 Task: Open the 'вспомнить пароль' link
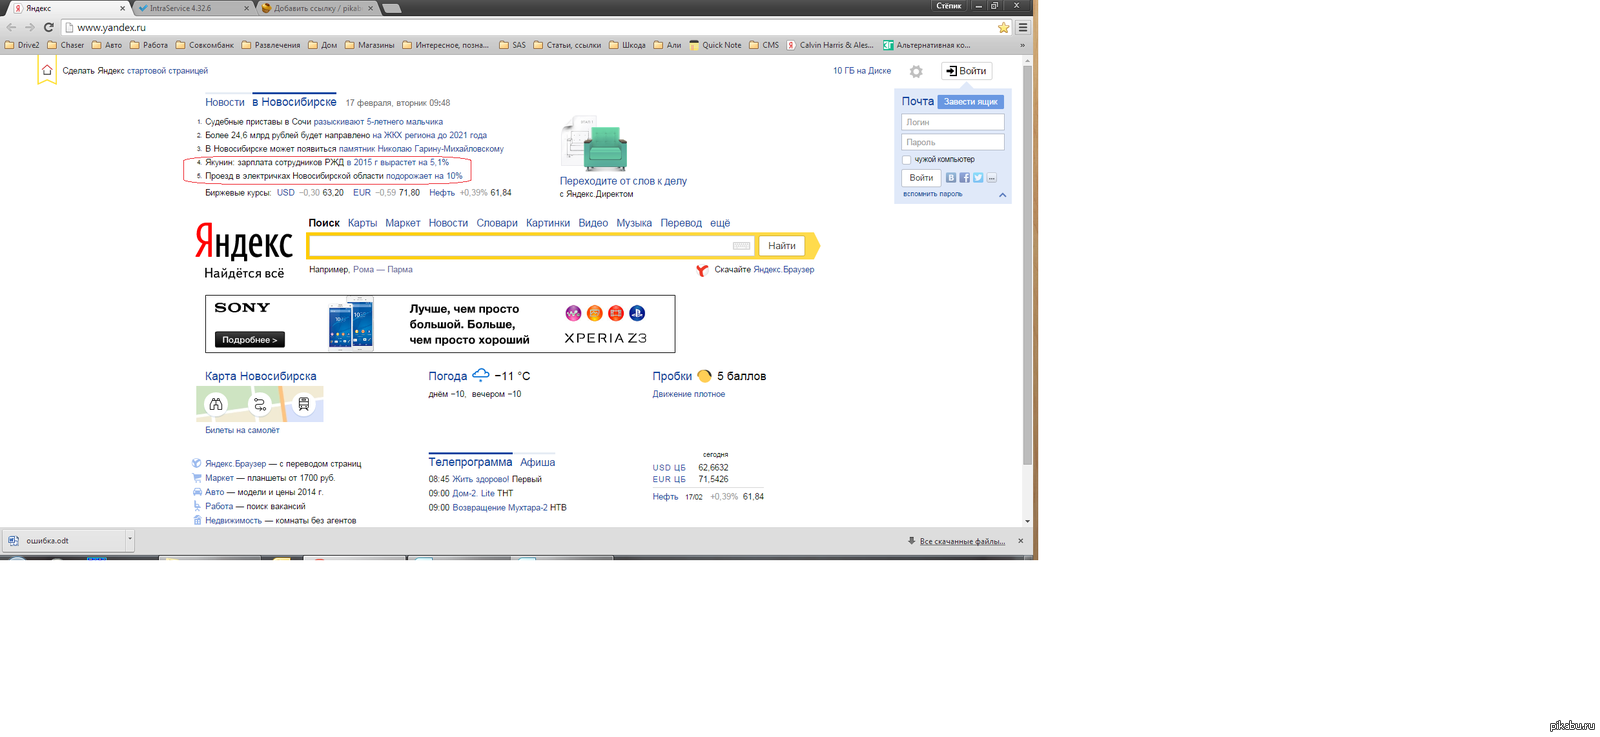coord(932,194)
